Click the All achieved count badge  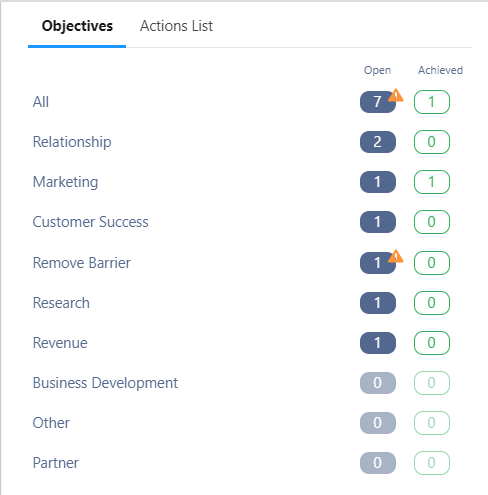pos(432,102)
